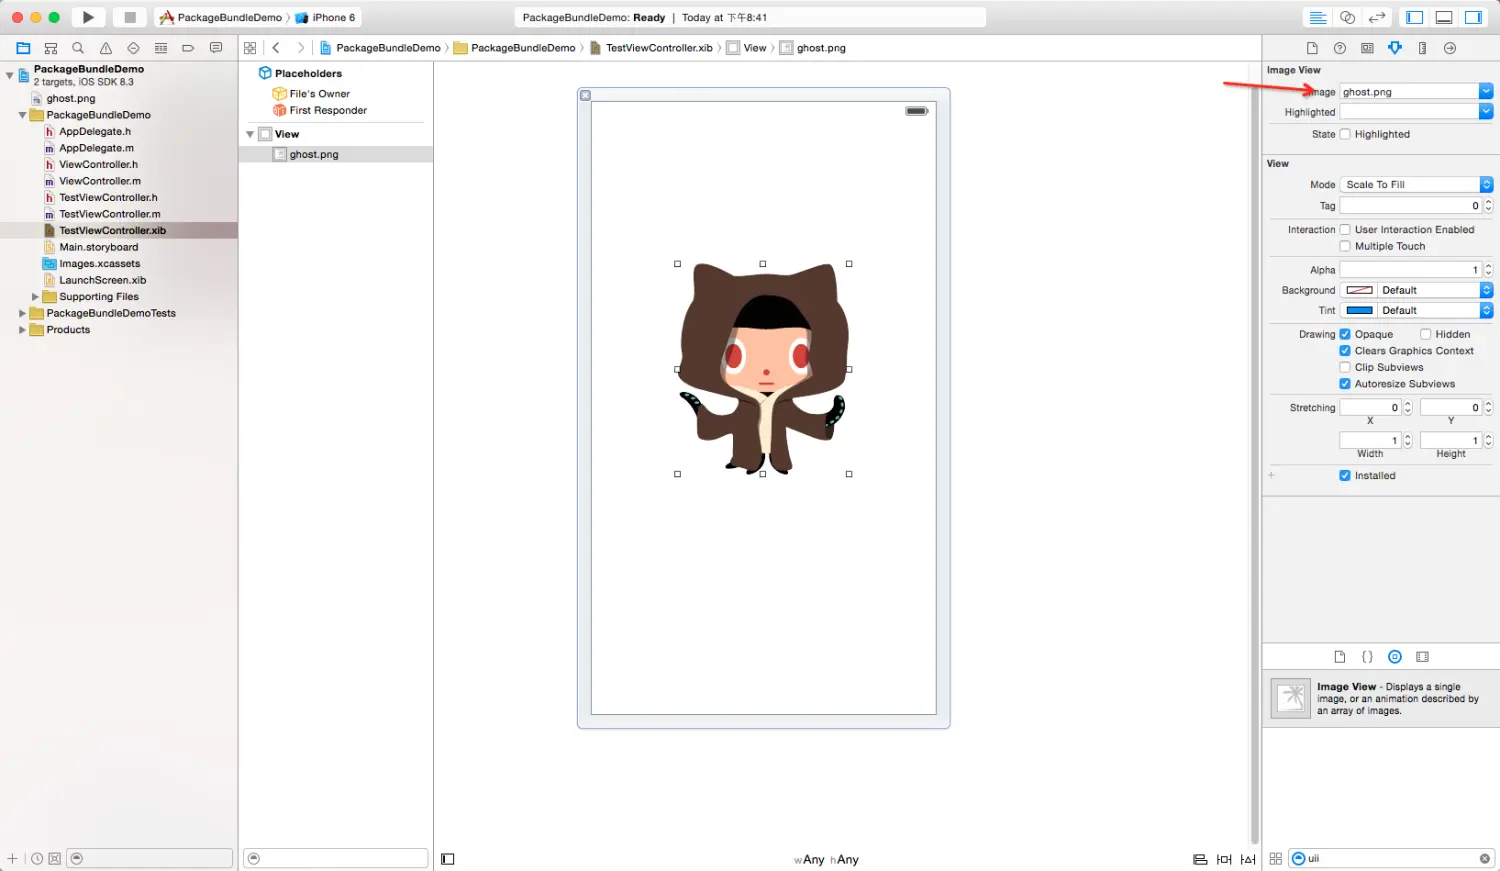Open the Test navigator
Viewport: 1500px width, 871px height.
pos(133,48)
